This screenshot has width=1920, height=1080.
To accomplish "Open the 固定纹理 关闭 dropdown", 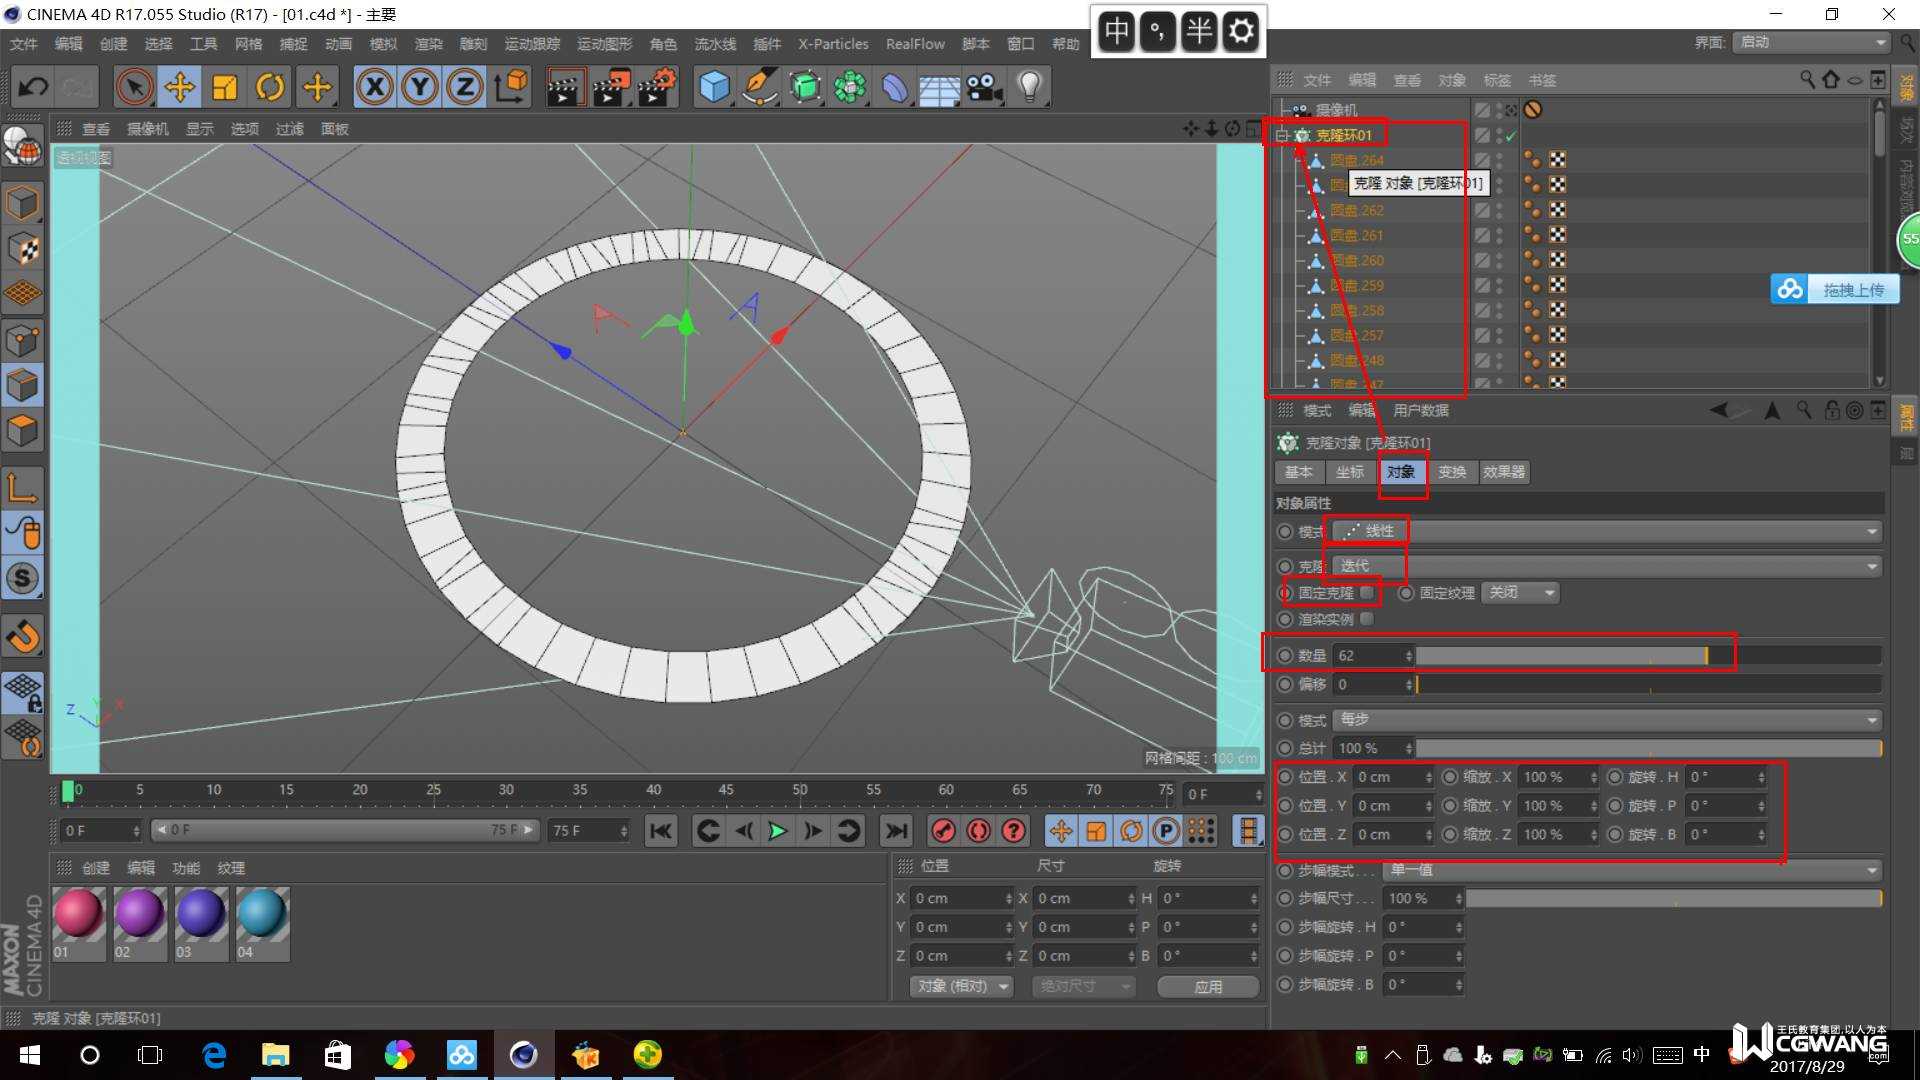I will tap(1520, 593).
